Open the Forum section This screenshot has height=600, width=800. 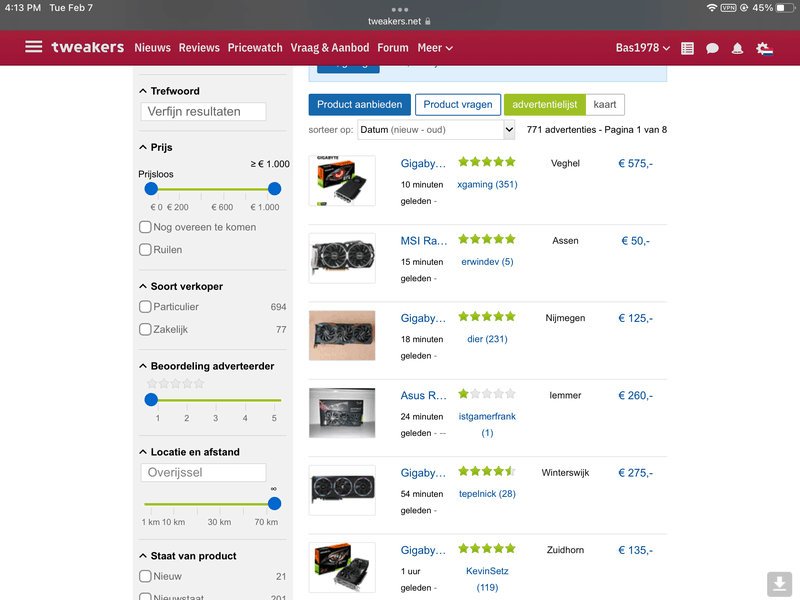393,48
